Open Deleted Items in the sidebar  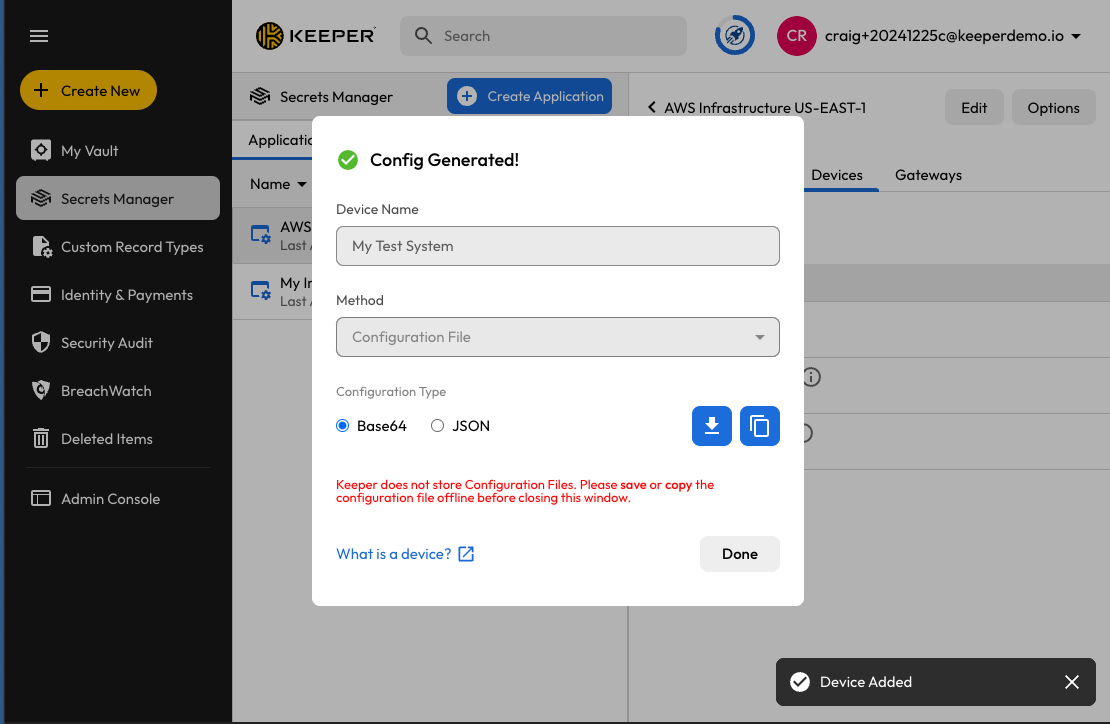tap(106, 439)
